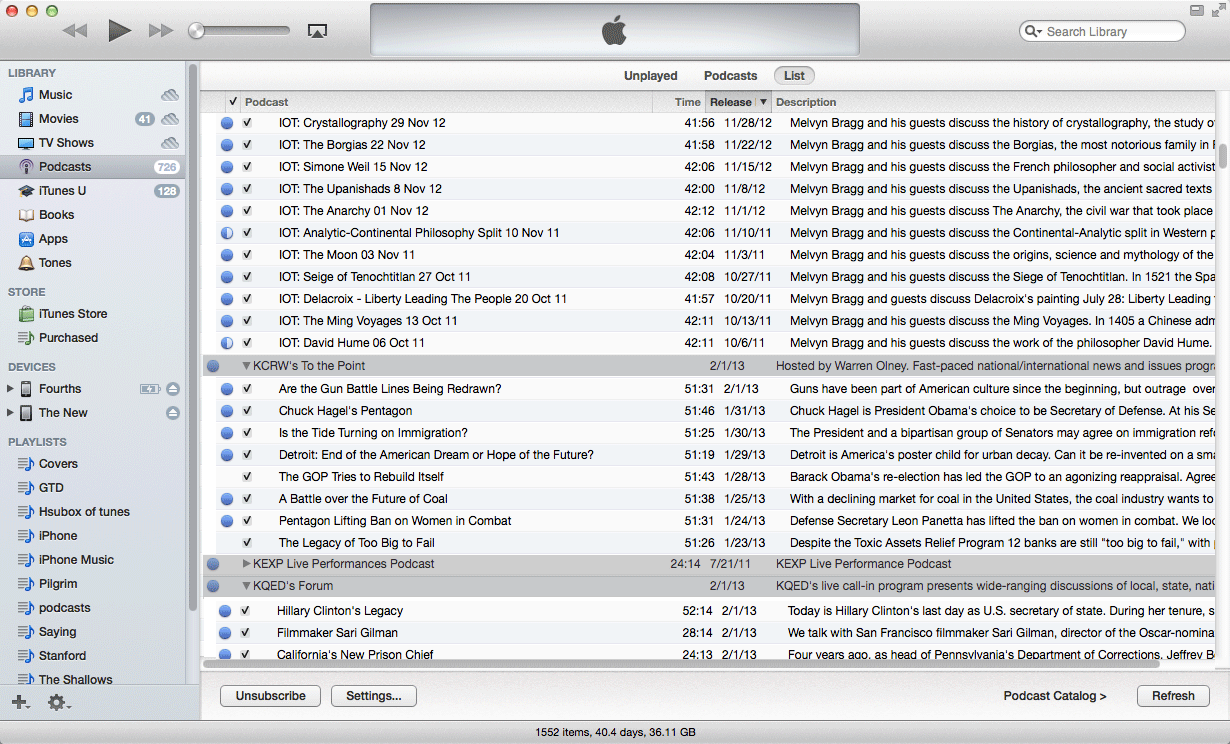Click half-played dot for IOT: David Hume
The width and height of the screenshot is (1230, 744).
[x=227, y=343]
